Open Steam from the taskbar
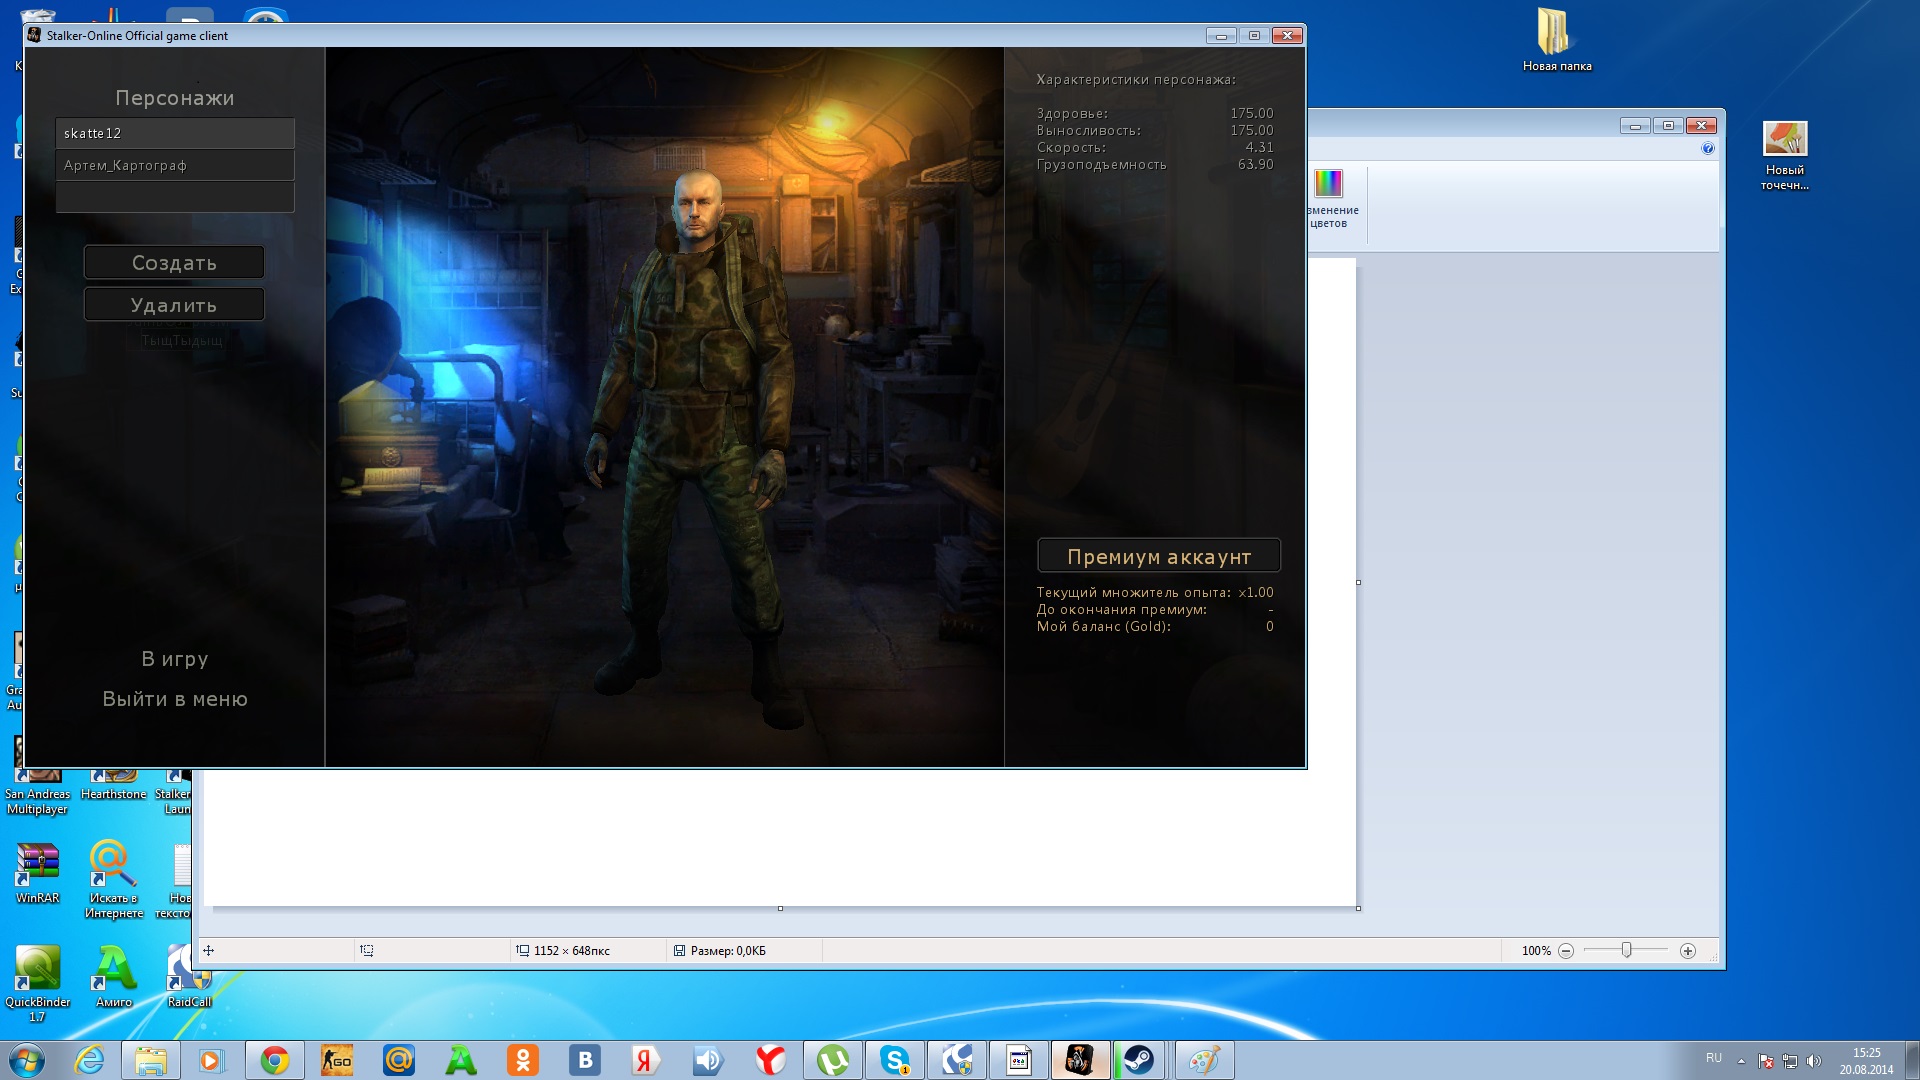The width and height of the screenshot is (1920, 1080). click(1138, 1060)
